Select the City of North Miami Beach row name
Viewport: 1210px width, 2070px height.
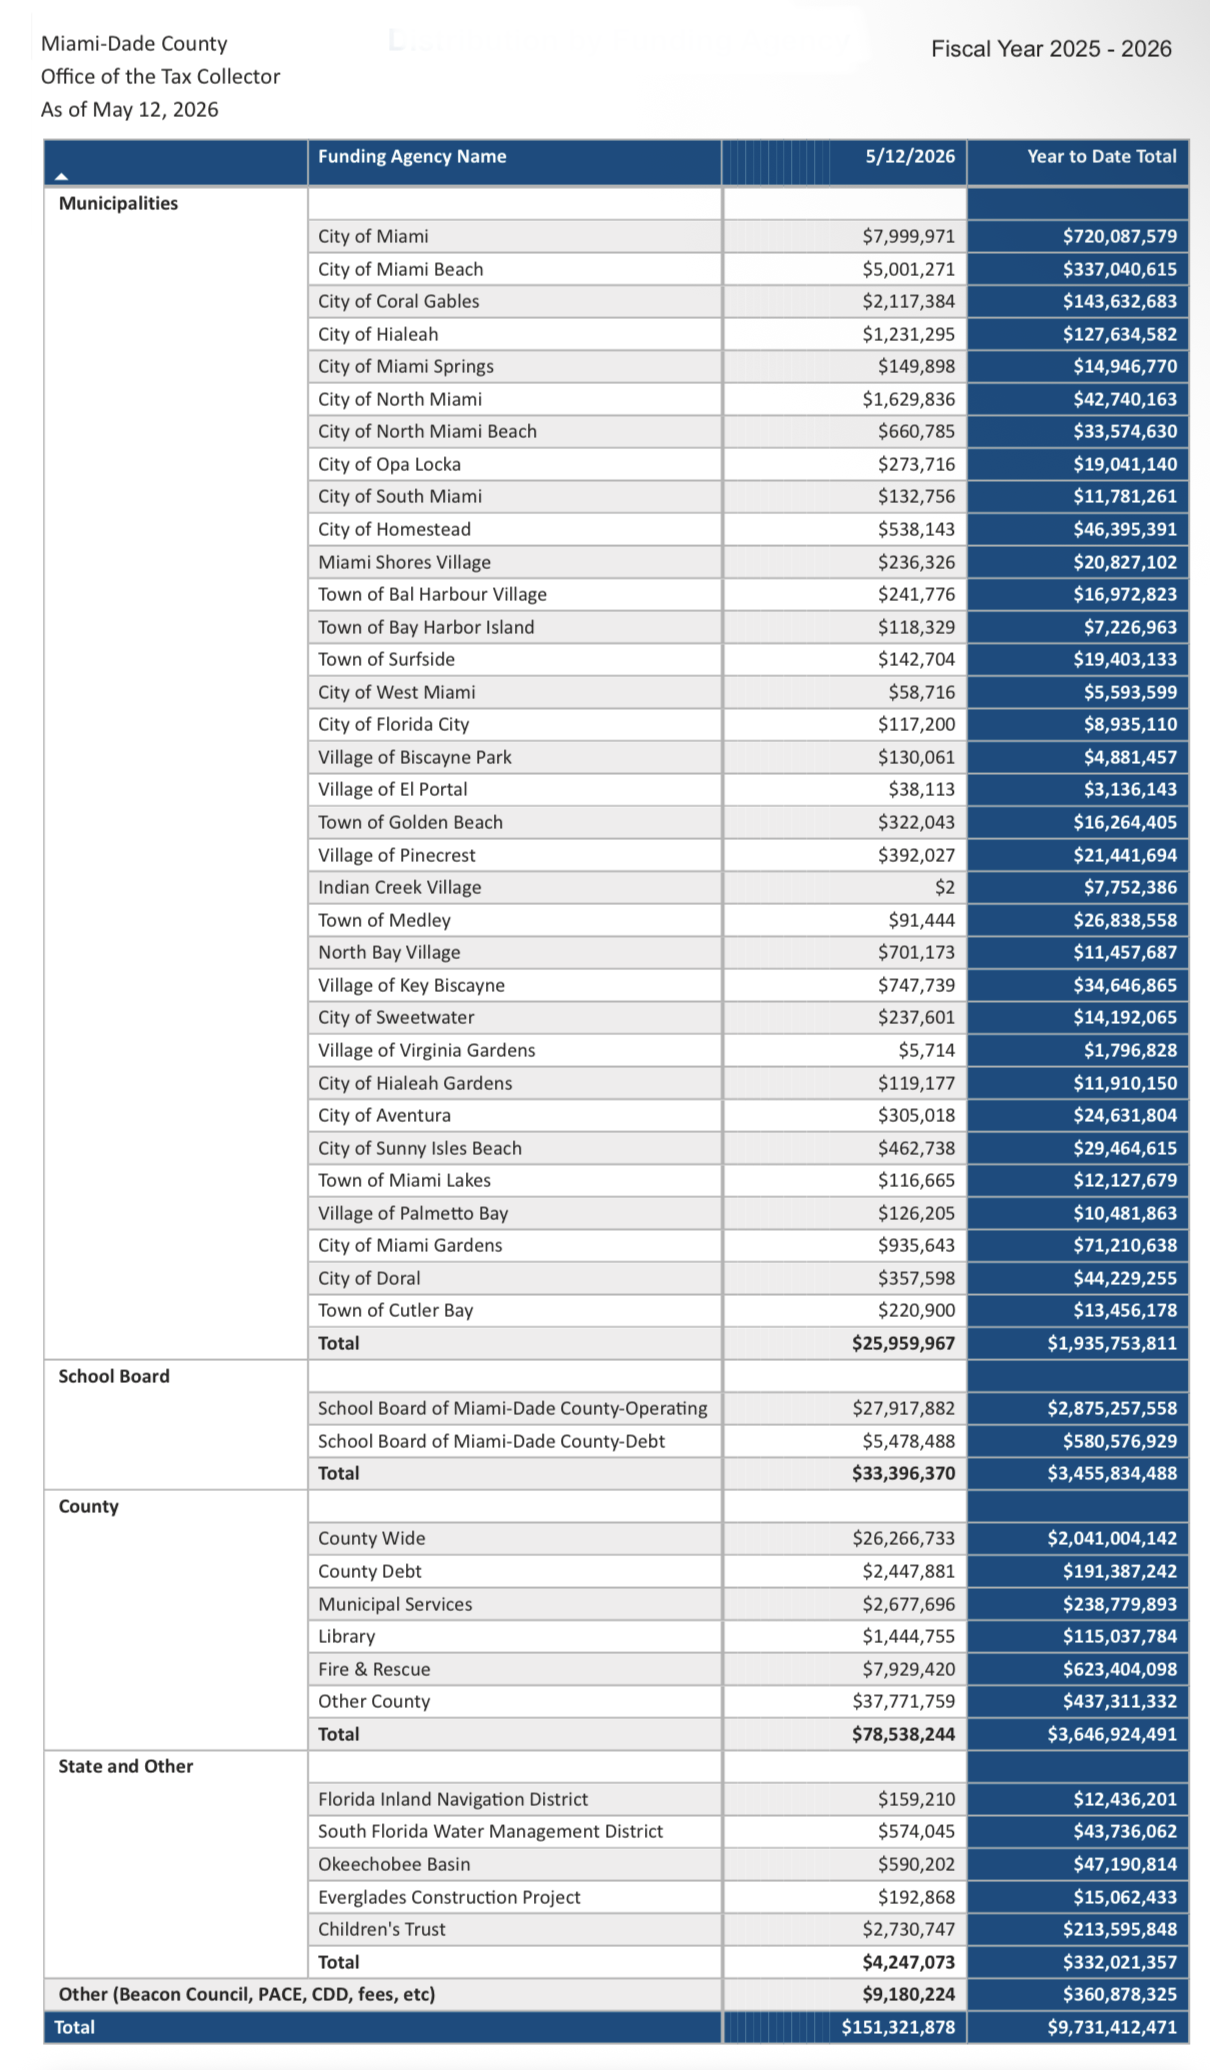pos(427,431)
